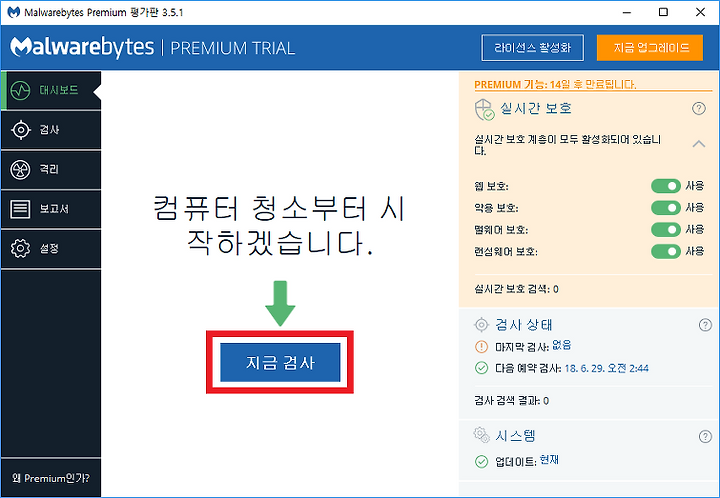Screen dimensions: 720x498
Task: Click the reports list icon
Action: click(x=21, y=209)
